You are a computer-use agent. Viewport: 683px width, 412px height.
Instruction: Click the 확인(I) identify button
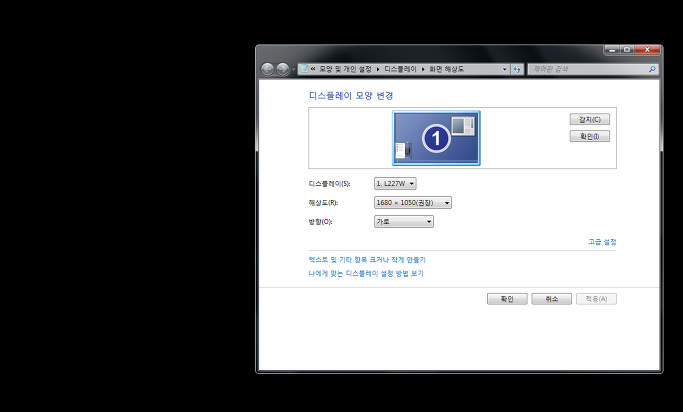590,136
